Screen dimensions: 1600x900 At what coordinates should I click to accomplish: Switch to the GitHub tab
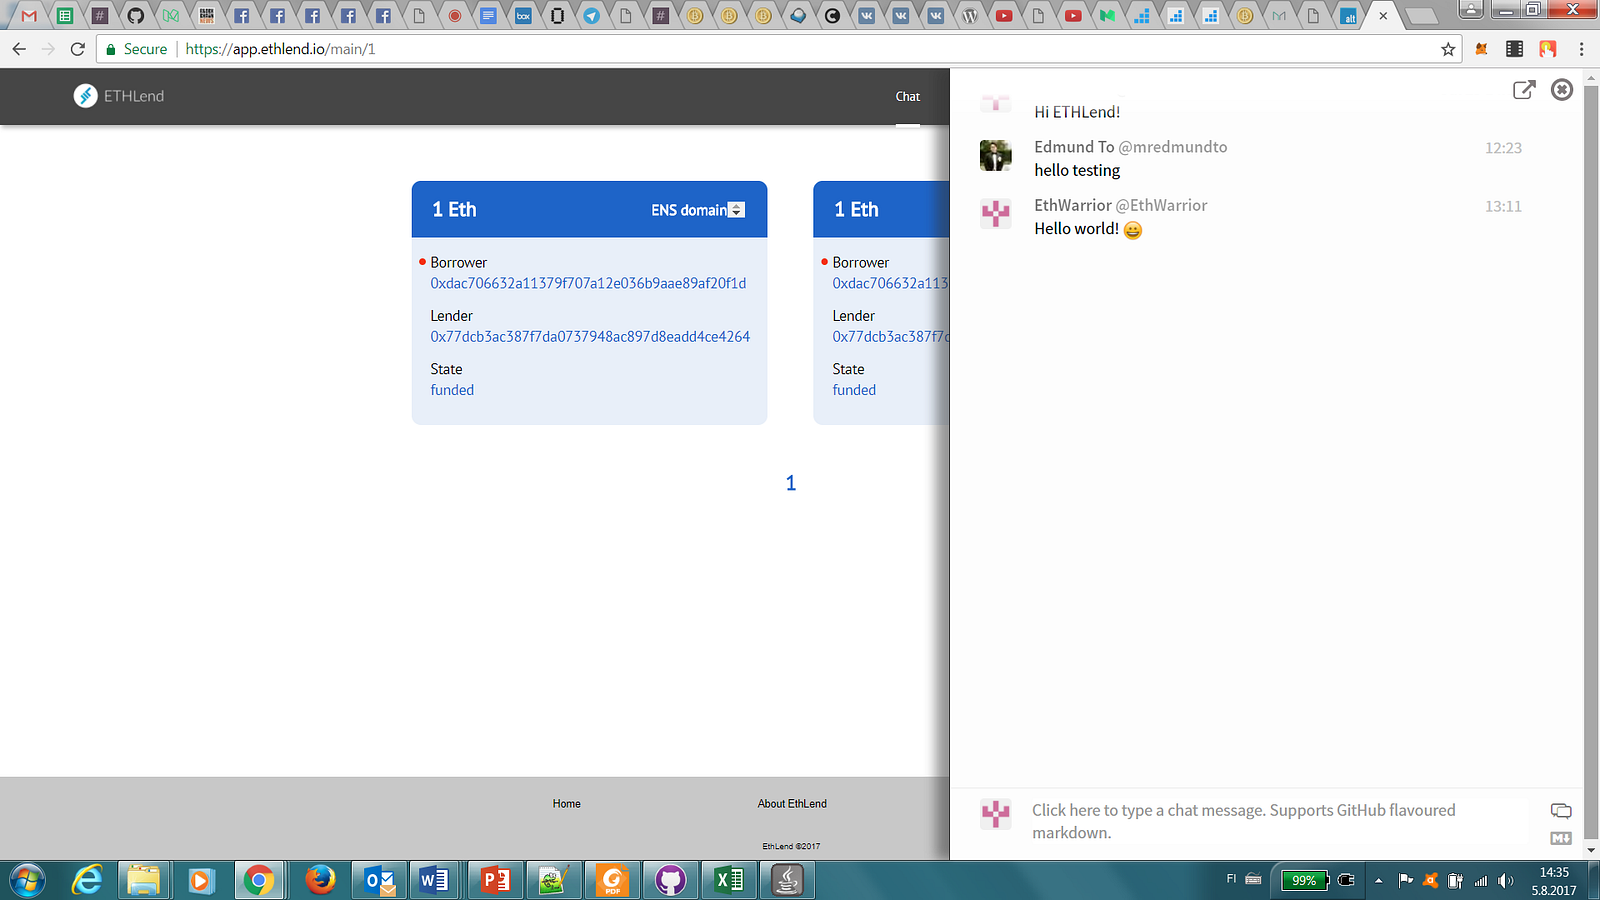tap(135, 15)
